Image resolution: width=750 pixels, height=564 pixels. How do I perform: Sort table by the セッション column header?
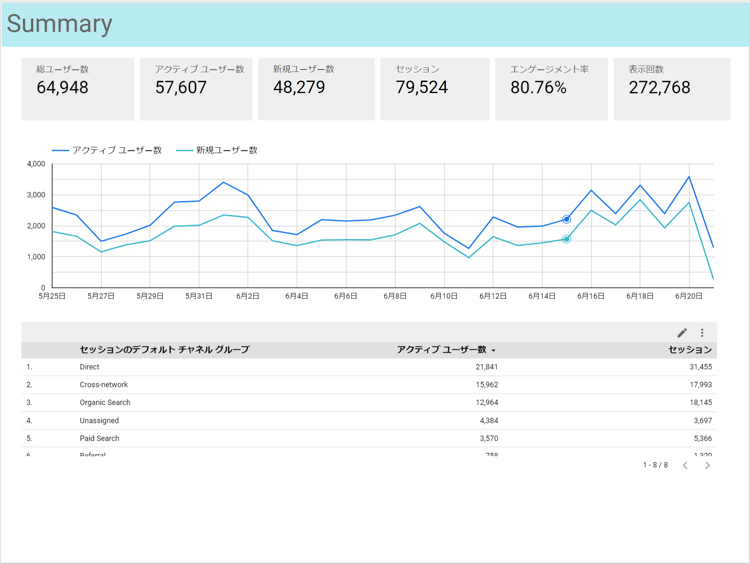coord(690,350)
